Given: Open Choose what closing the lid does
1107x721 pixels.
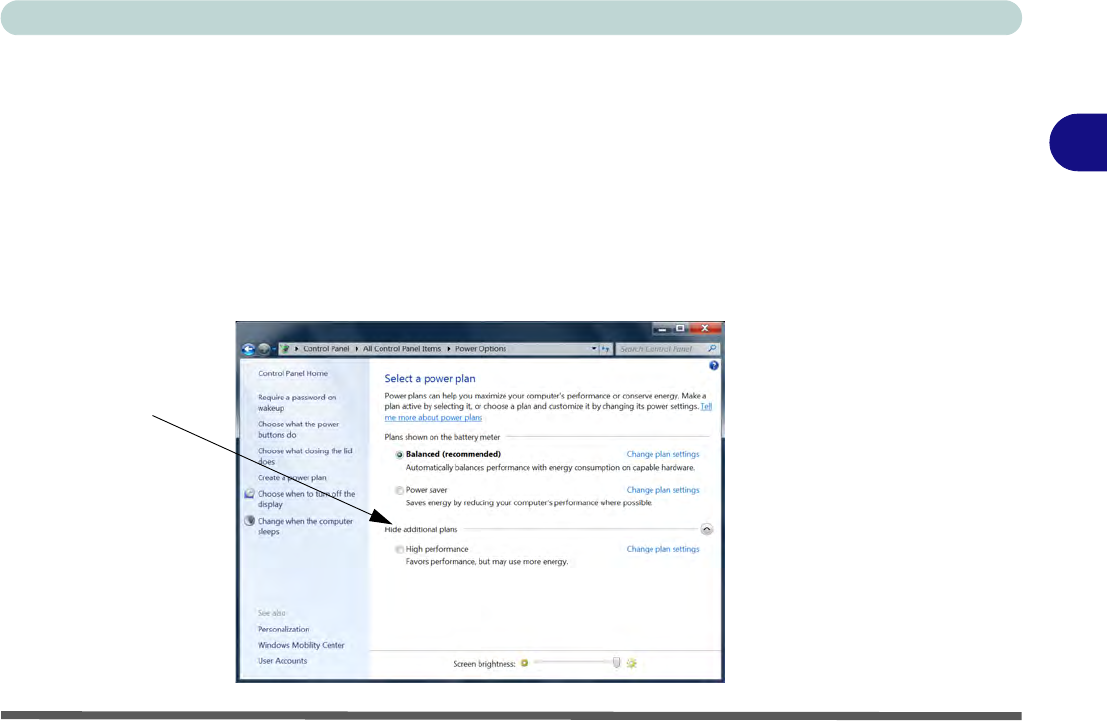Looking at the screenshot, I should tap(305, 456).
